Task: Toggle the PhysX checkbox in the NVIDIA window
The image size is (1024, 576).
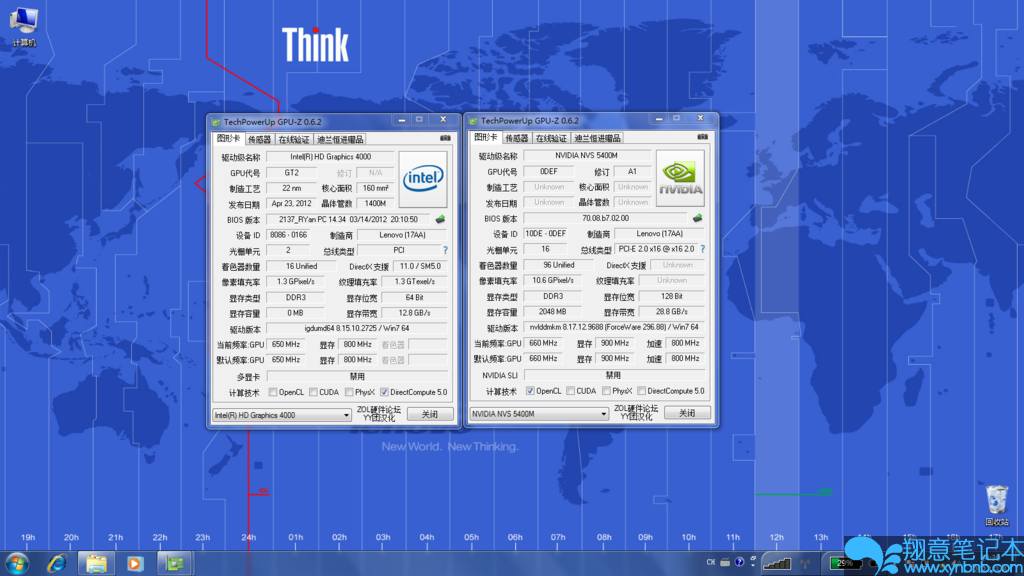Action: (x=607, y=391)
